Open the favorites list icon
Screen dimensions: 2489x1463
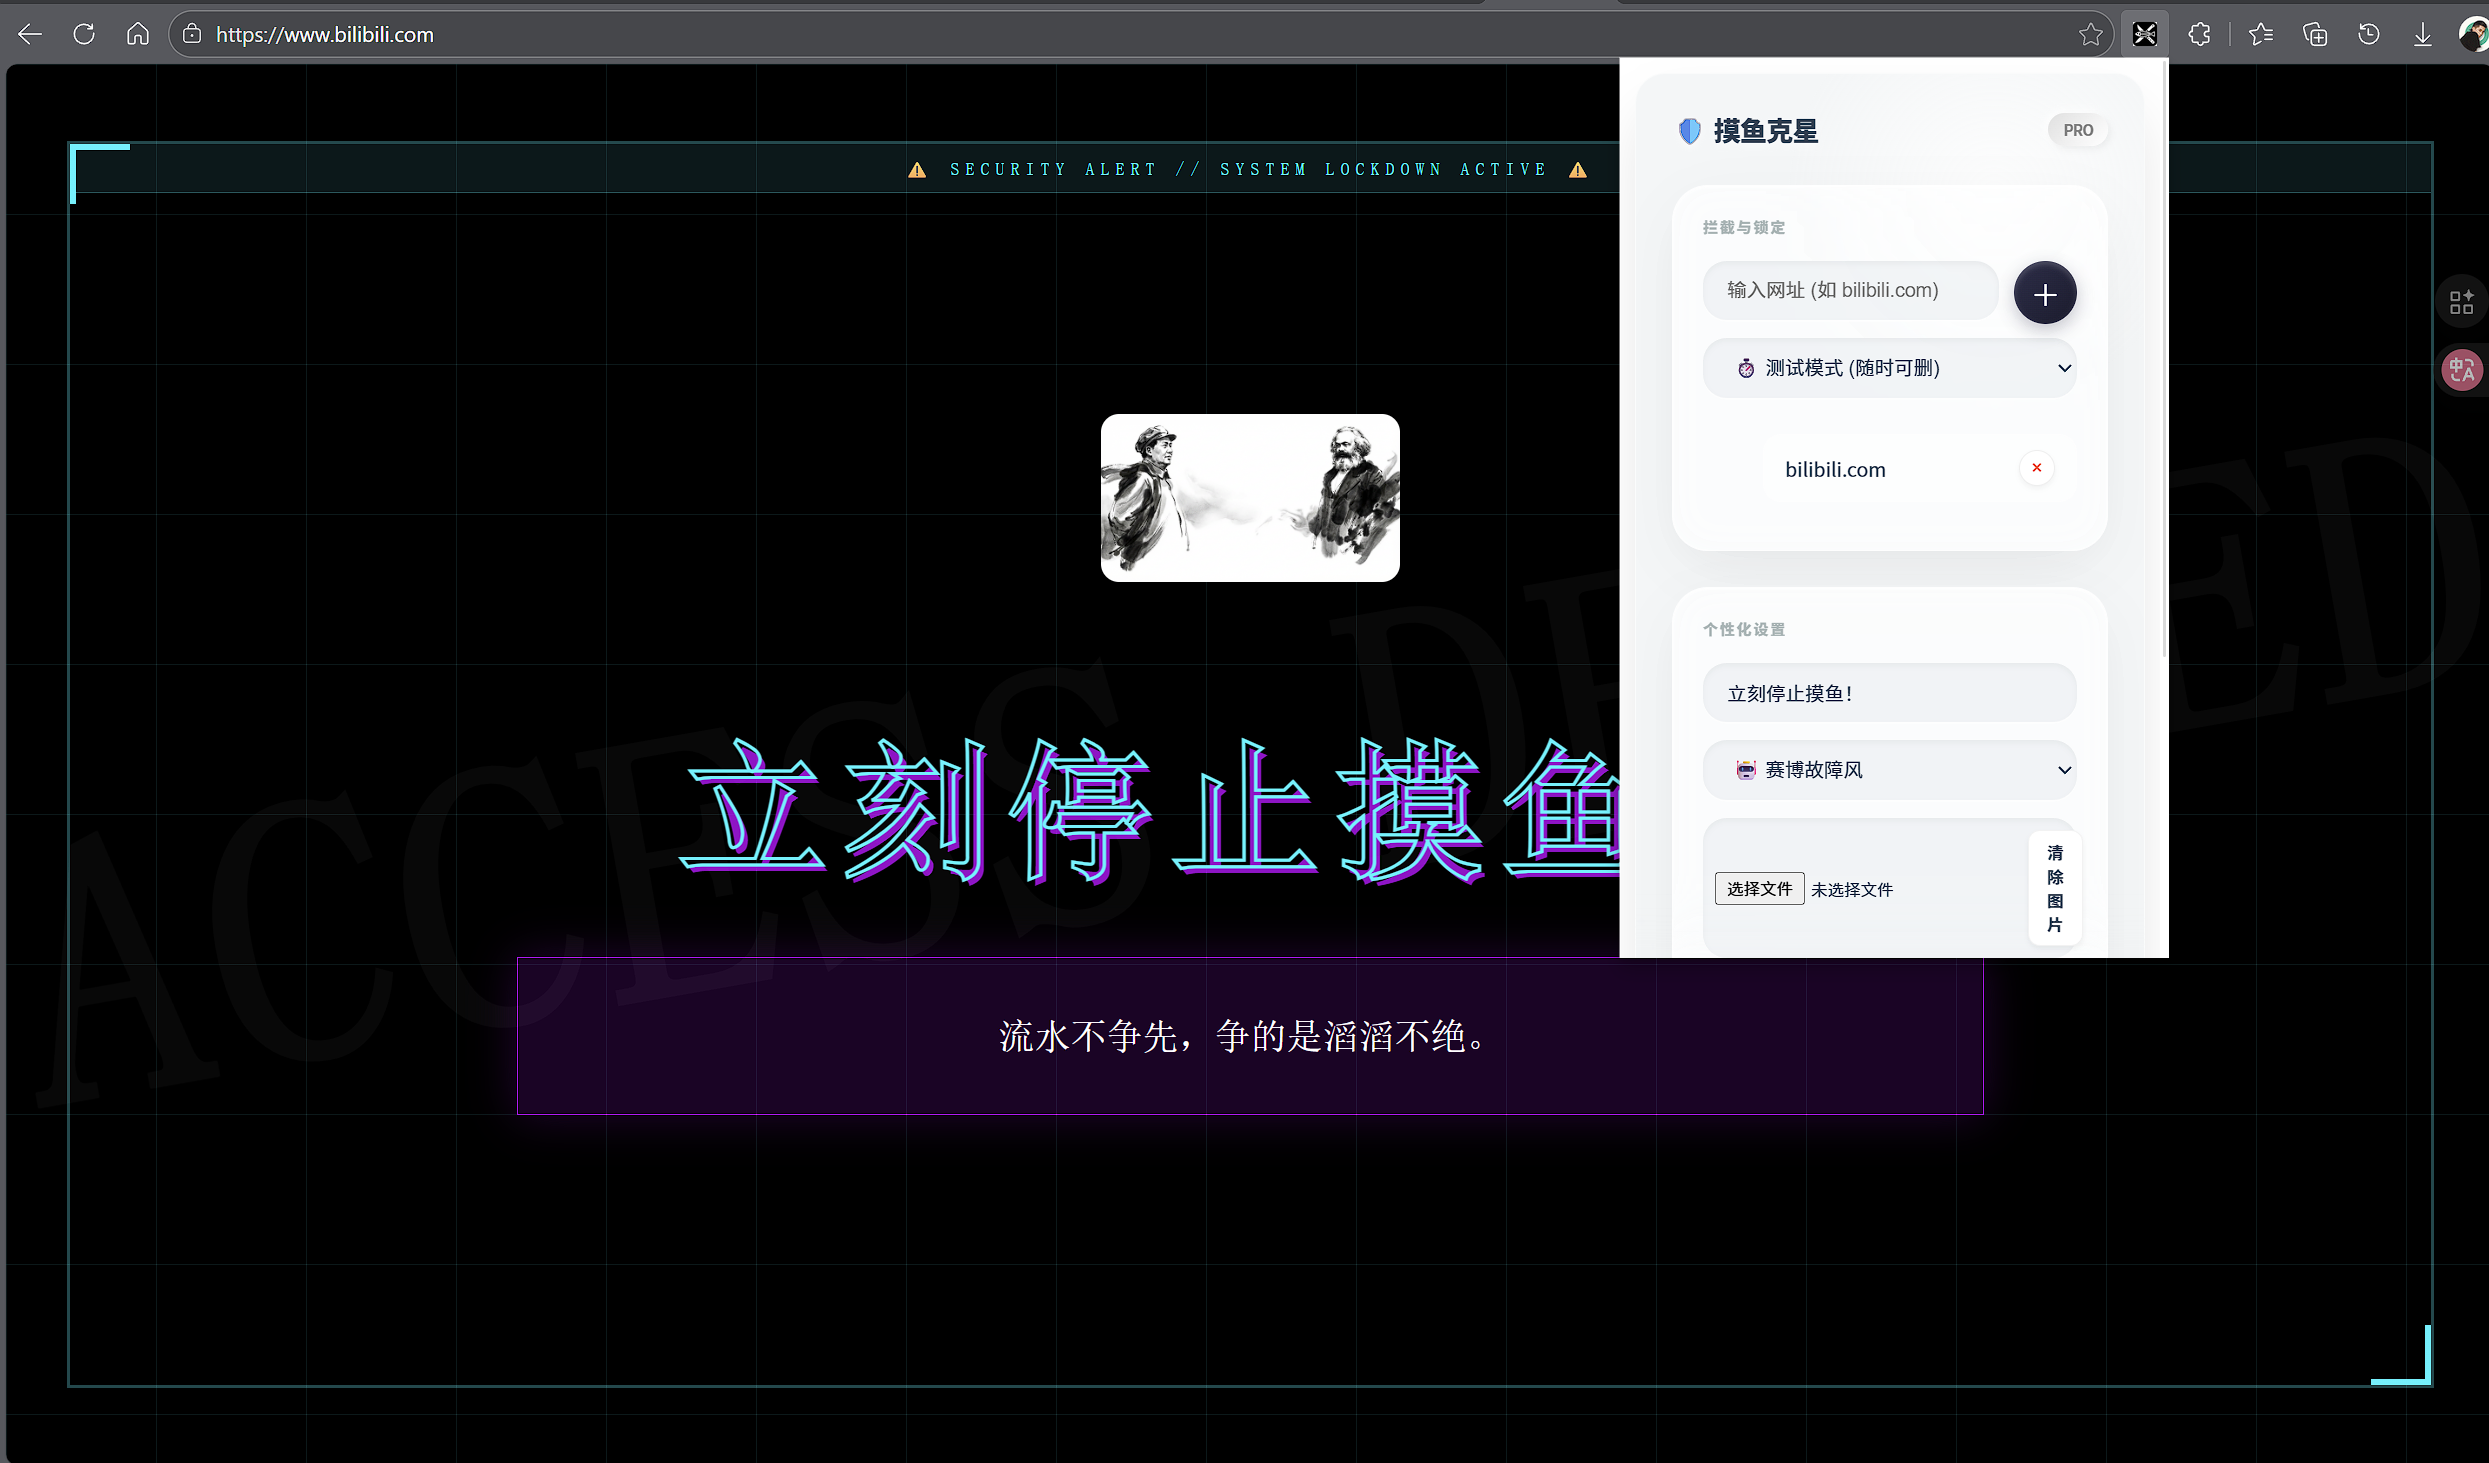tap(2259, 33)
